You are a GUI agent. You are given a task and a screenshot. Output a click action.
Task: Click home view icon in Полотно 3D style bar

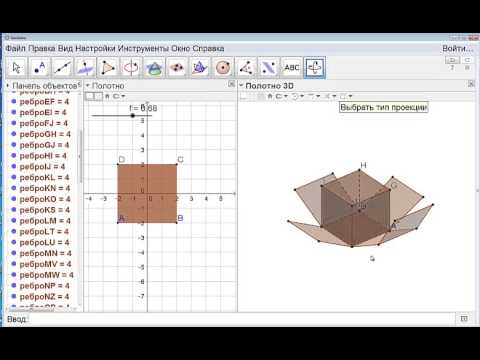[x=270, y=97]
